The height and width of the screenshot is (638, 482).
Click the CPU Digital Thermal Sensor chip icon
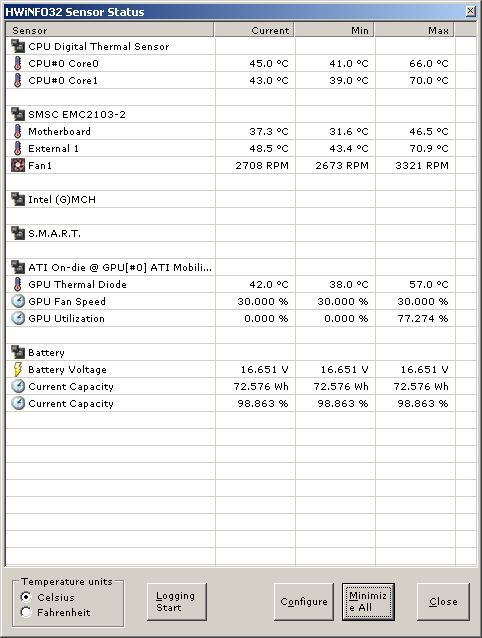[x=18, y=46]
